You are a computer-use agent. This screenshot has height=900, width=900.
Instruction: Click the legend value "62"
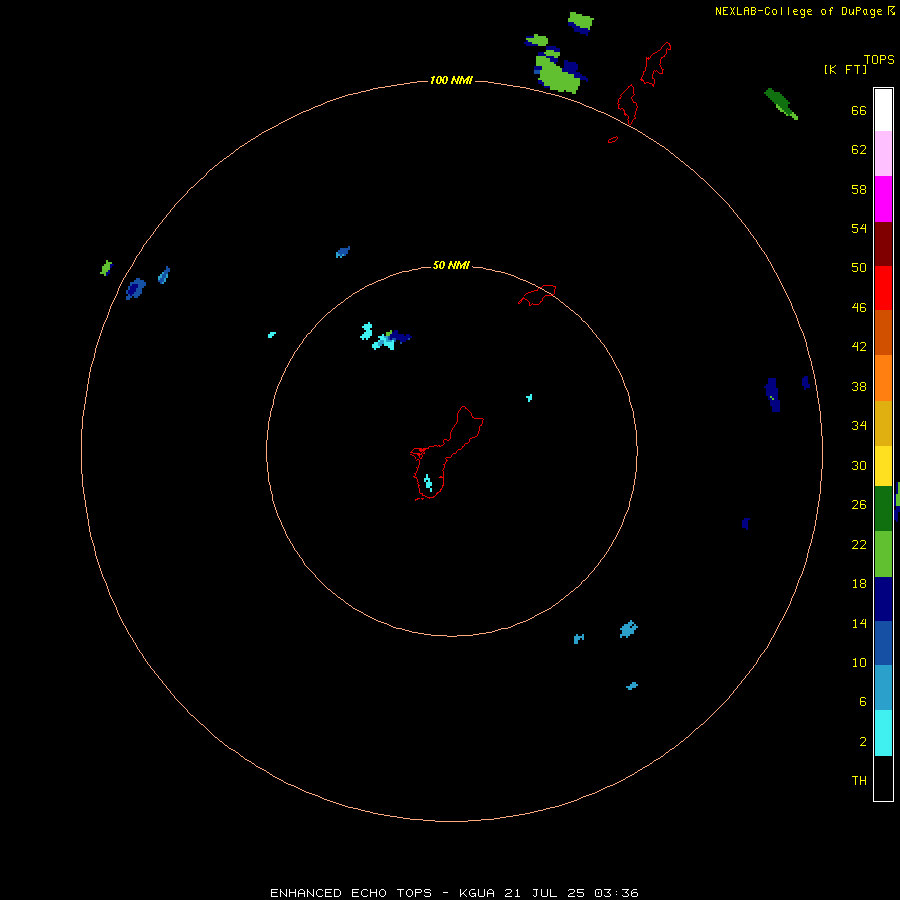(859, 149)
